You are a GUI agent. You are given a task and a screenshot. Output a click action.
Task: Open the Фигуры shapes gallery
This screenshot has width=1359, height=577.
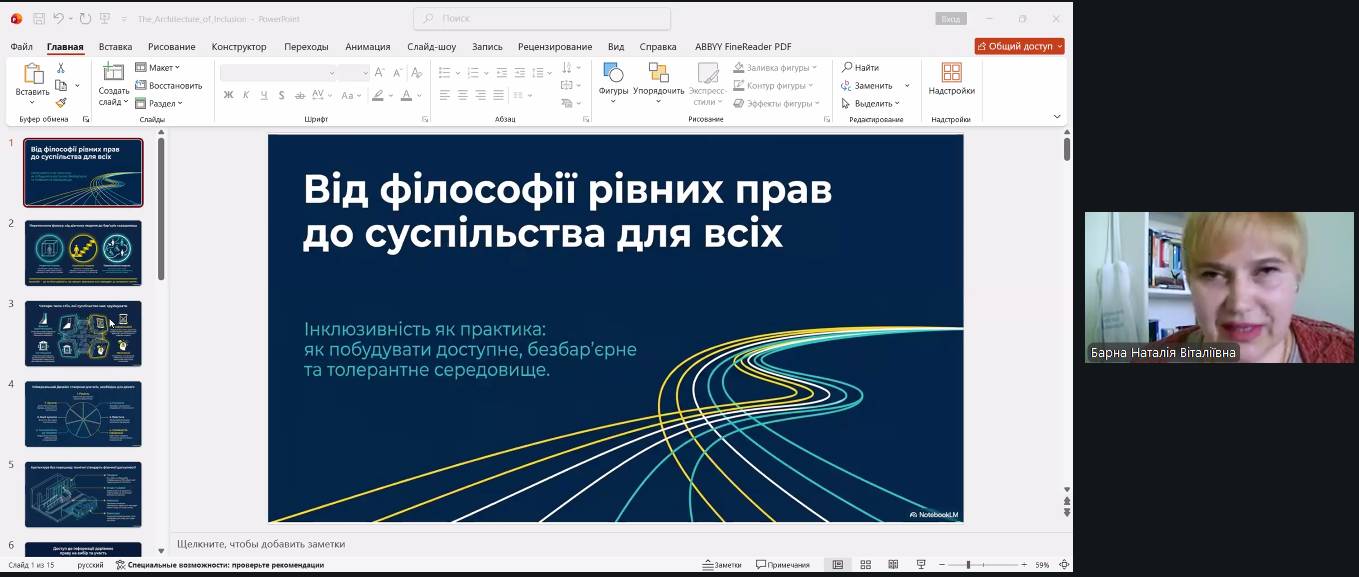pyautogui.click(x=613, y=79)
